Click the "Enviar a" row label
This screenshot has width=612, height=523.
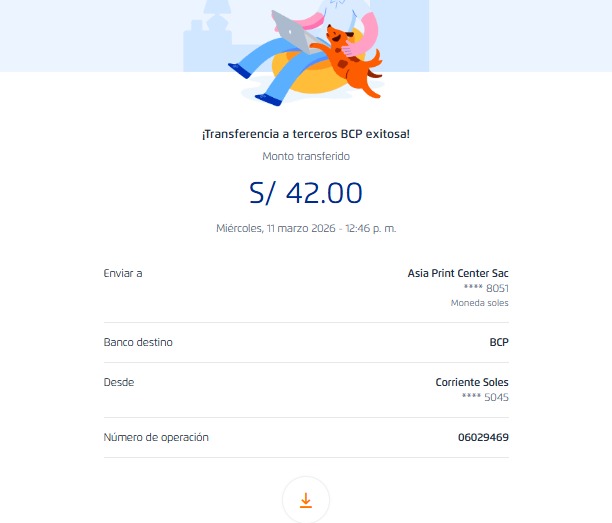click(123, 273)
